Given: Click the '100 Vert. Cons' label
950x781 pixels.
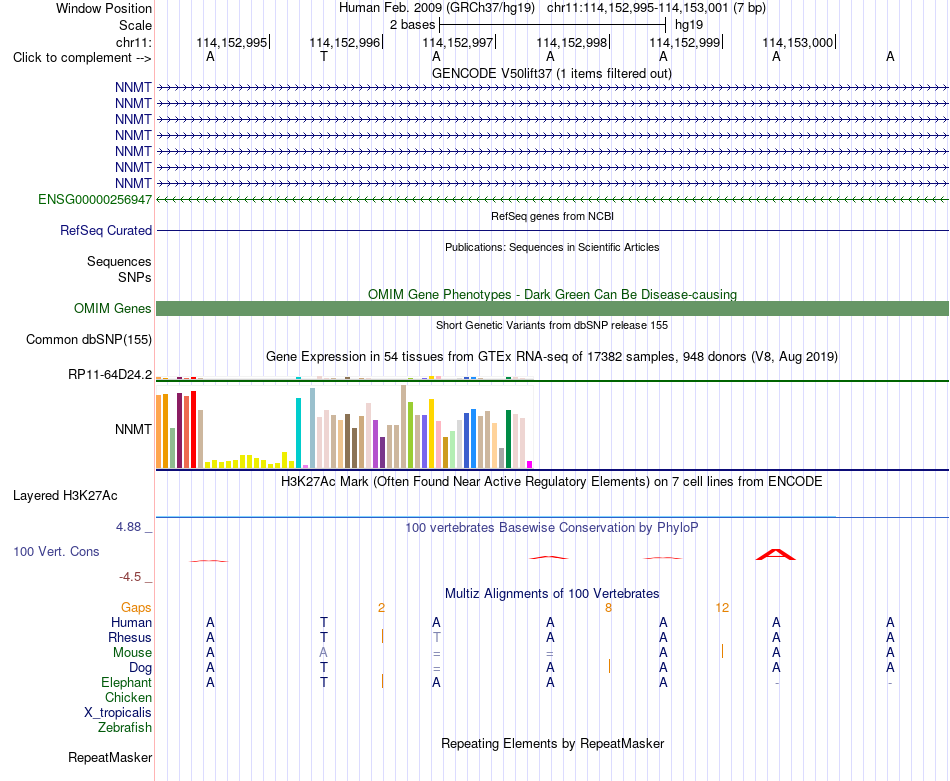Looking at the screenshot, I should coord(56,551).
